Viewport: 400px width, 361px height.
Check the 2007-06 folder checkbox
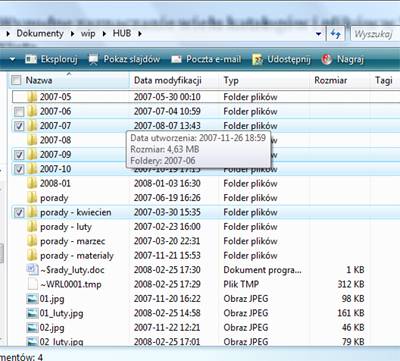(19, 111)
